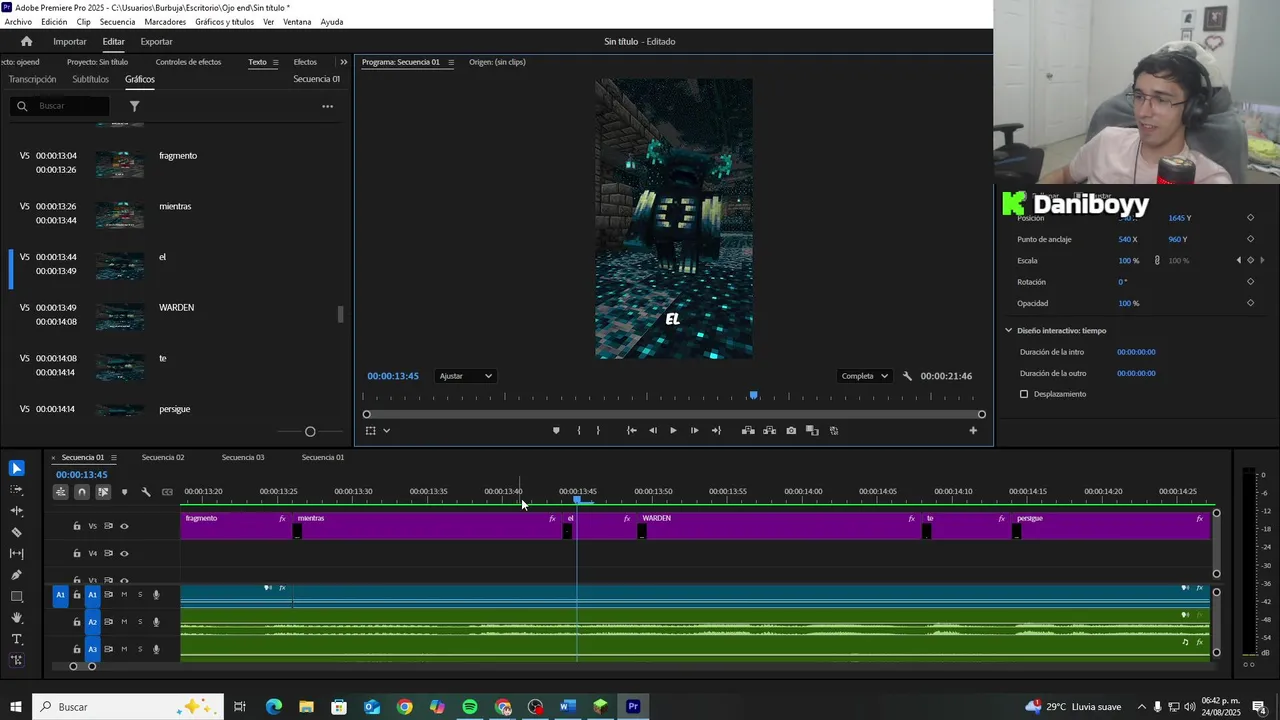The height and width of the screenshot is (720, 1280).
Task: Select the Pen tool
Action: click(17, 575)
